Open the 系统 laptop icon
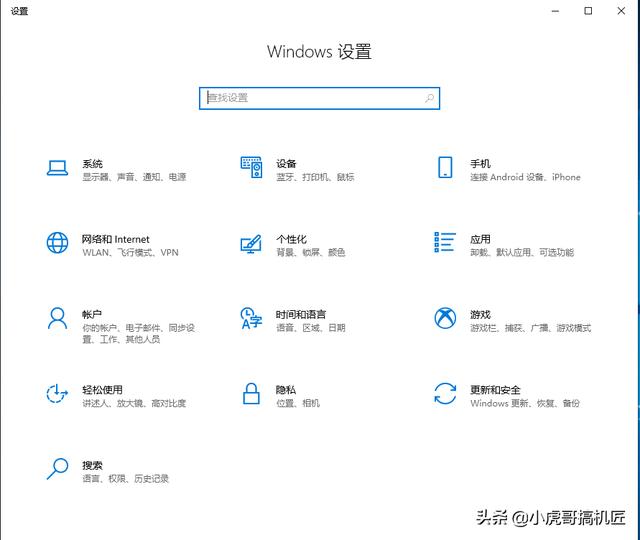640x540 pixels. coord(57,168)
